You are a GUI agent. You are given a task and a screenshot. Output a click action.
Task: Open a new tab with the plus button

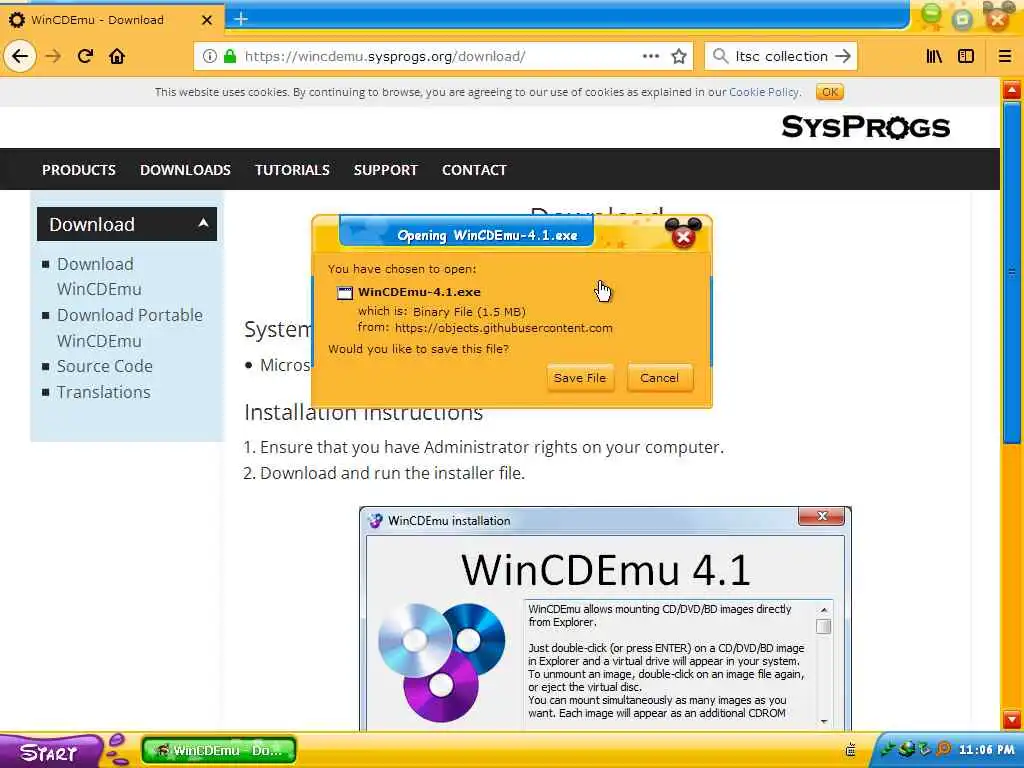pos(241,19)
